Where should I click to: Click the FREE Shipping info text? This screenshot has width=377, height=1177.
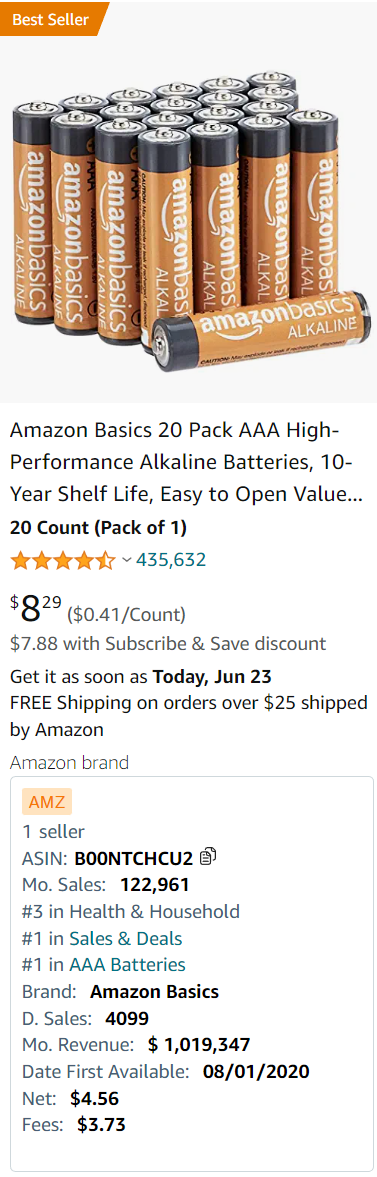point(188,715)
